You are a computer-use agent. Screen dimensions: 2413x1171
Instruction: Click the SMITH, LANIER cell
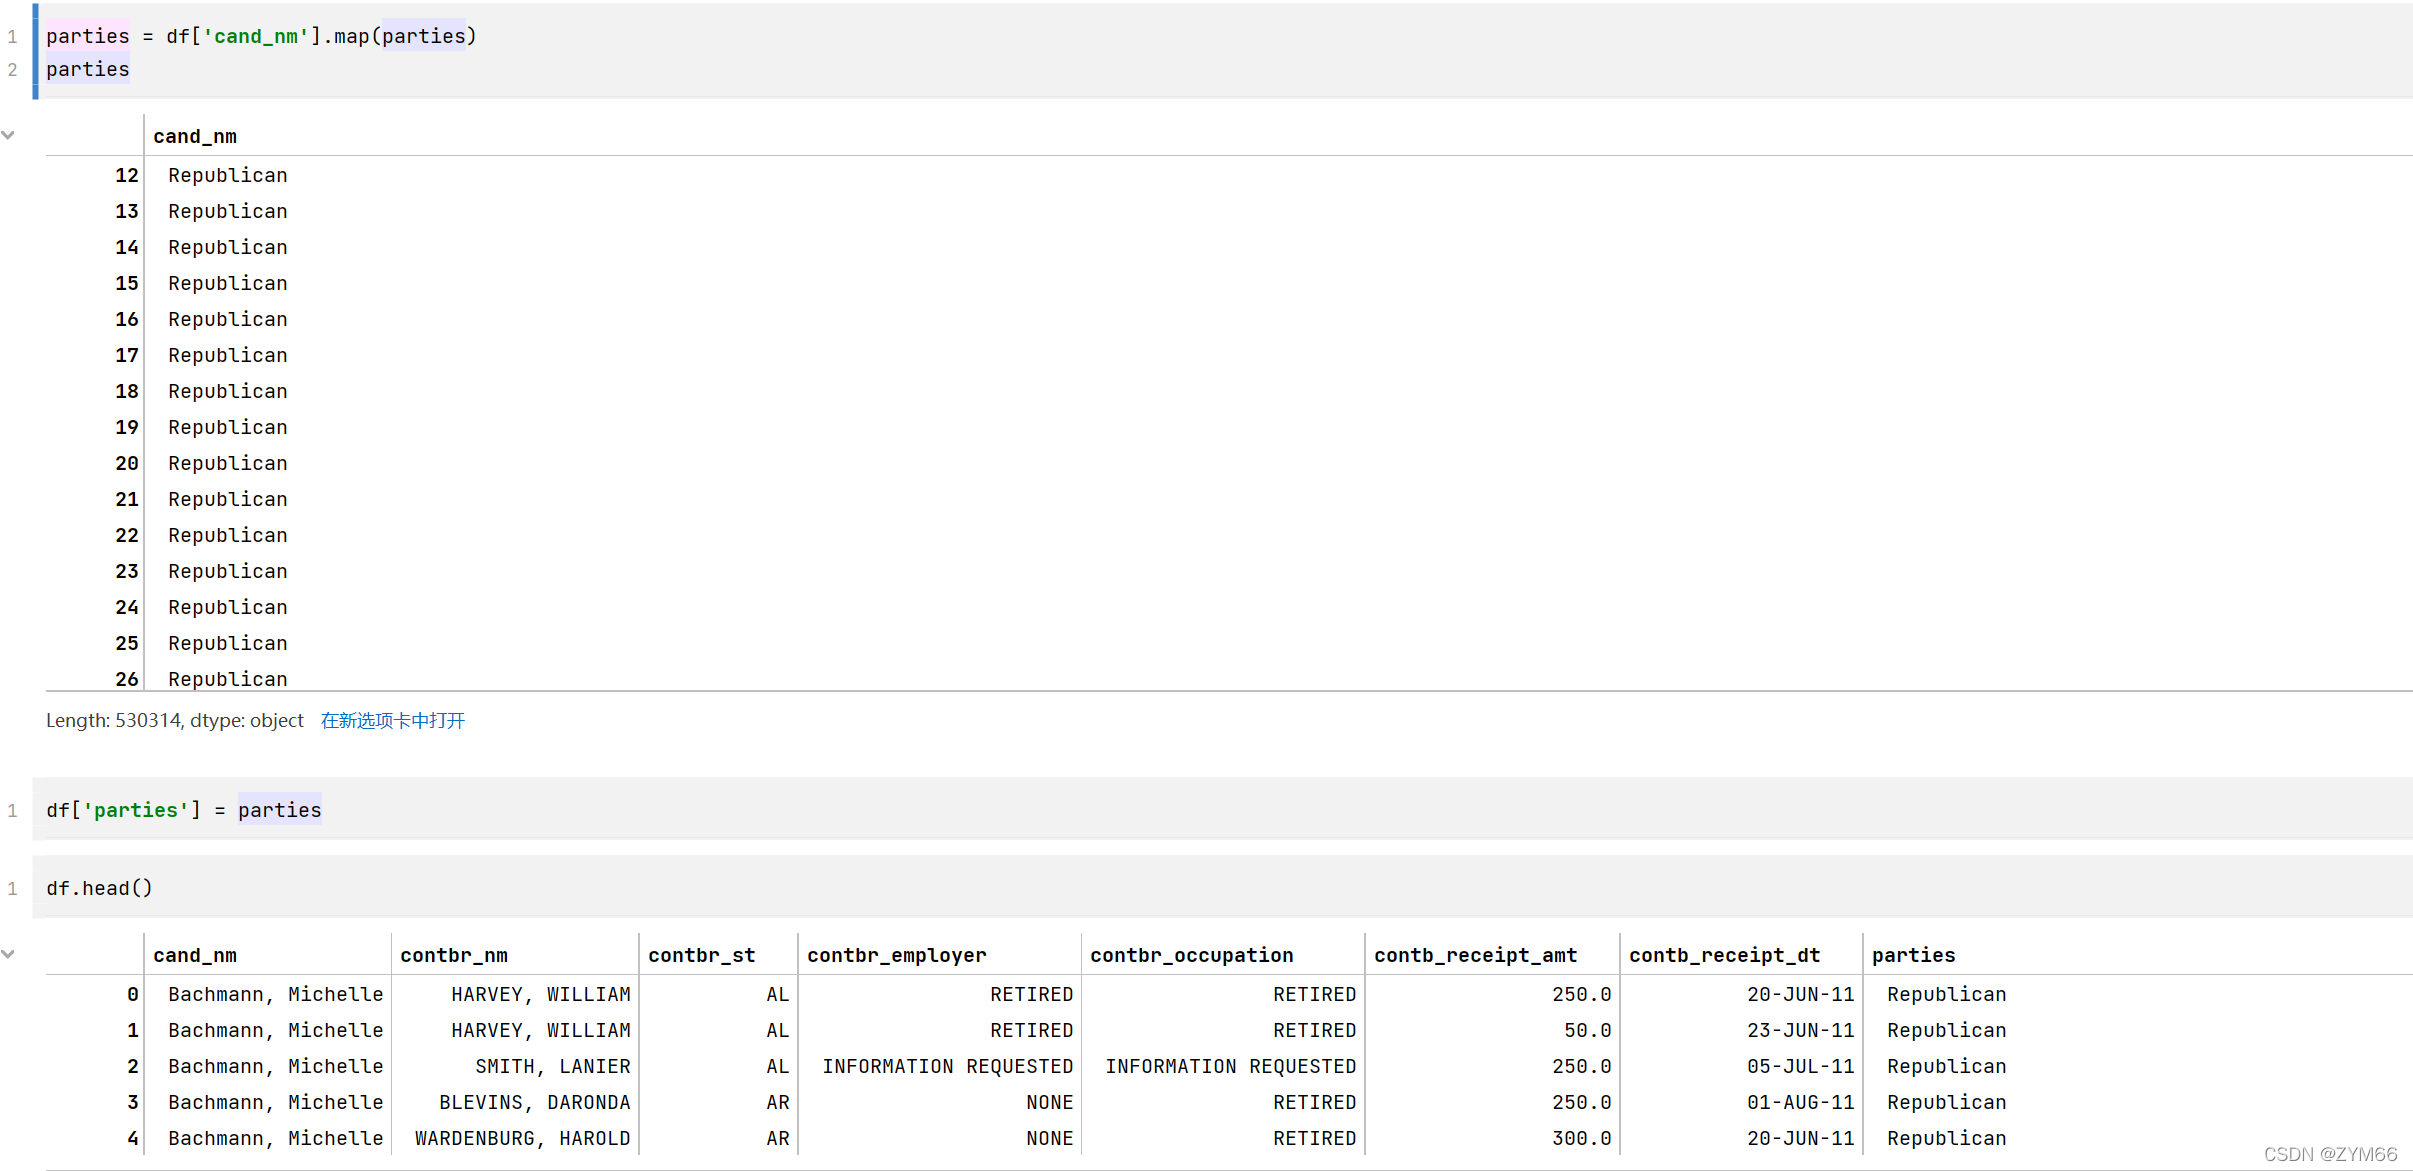[552, 1066]
